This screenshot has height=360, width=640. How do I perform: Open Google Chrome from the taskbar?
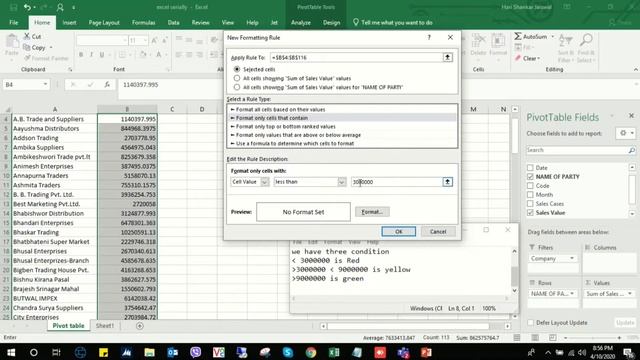pyautogui.click(x=311, y=352)
